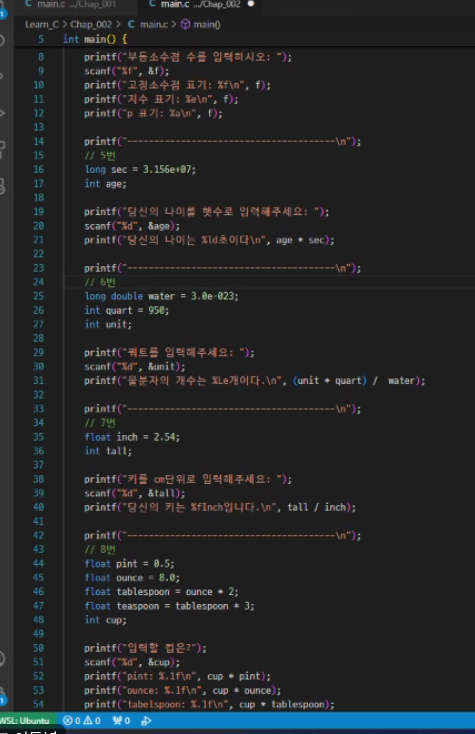Place cursor on 'int age;' declaration
Screen dimensions: 475x734
click(105, 184)
